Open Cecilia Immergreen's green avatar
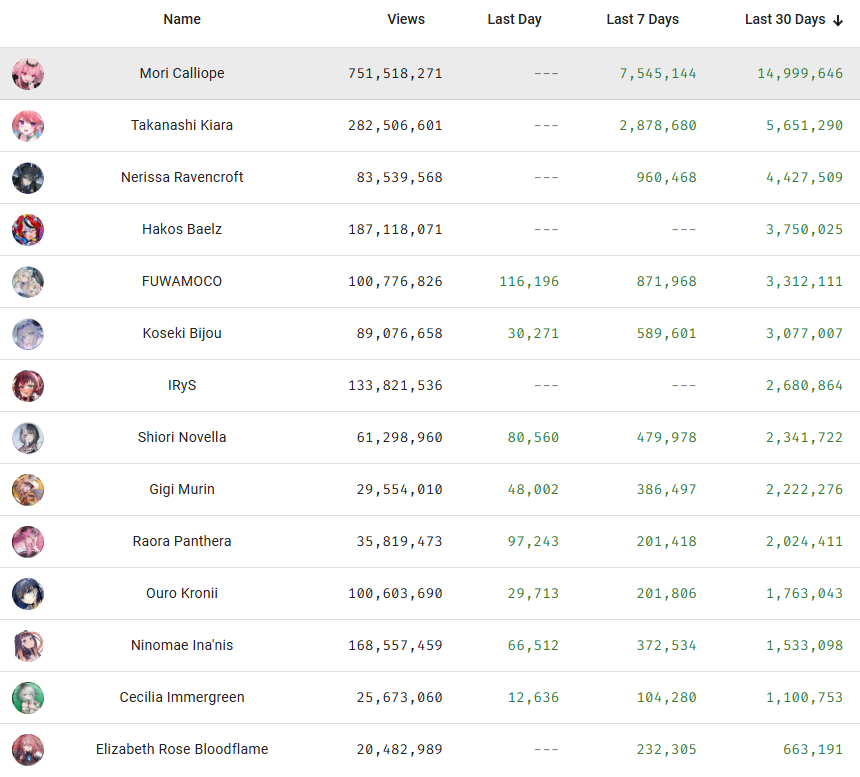 click(x=28, y=697)
